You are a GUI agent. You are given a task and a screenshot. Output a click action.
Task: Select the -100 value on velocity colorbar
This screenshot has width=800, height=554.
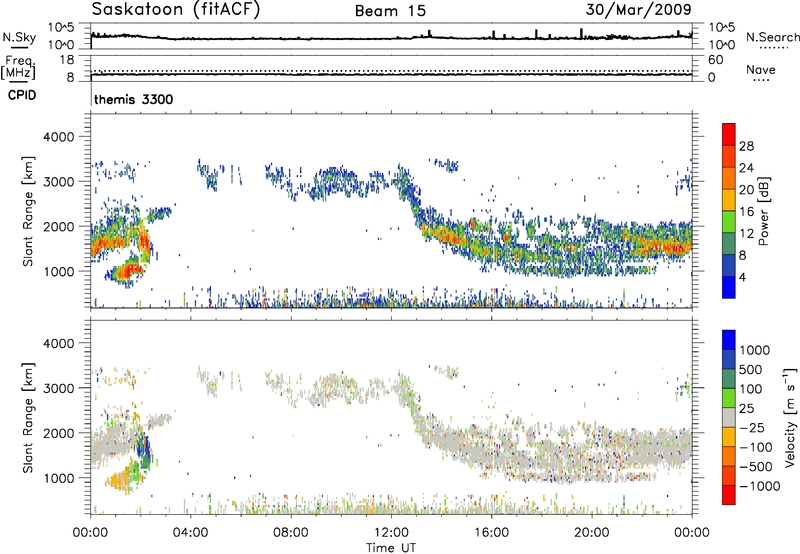(x=756, y=447)
